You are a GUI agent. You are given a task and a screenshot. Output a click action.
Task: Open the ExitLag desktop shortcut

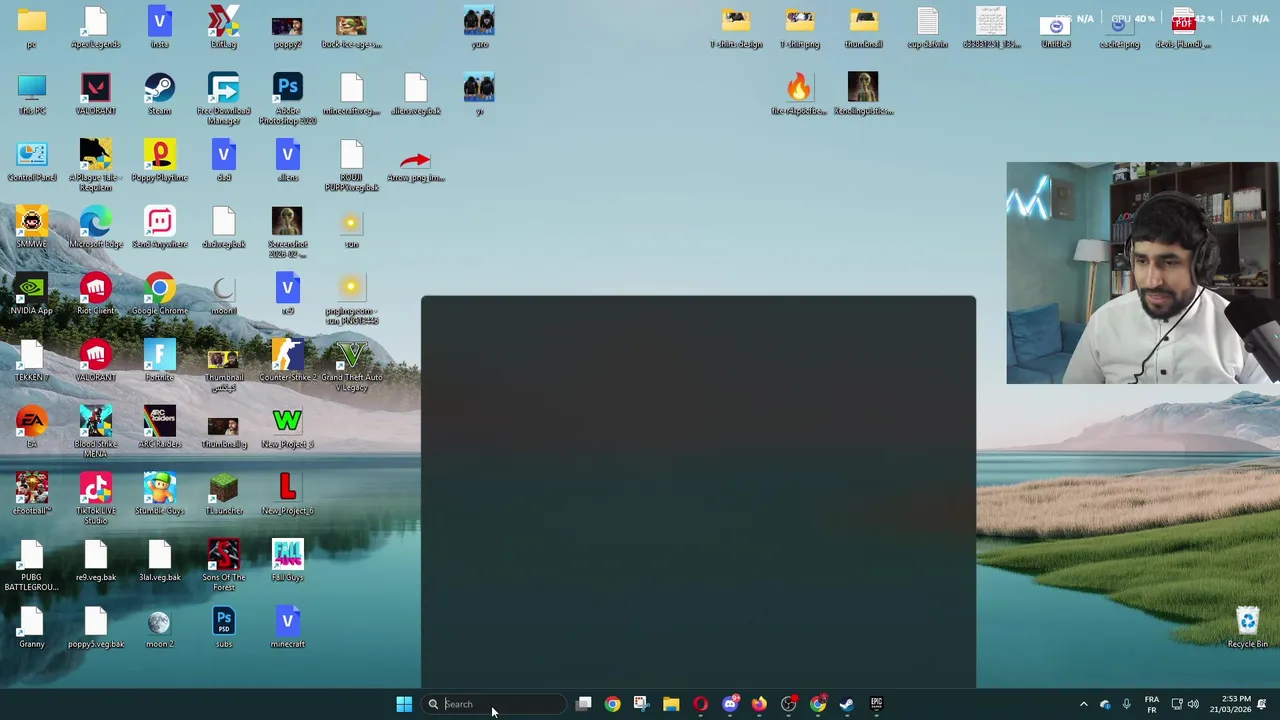[223, 27]
